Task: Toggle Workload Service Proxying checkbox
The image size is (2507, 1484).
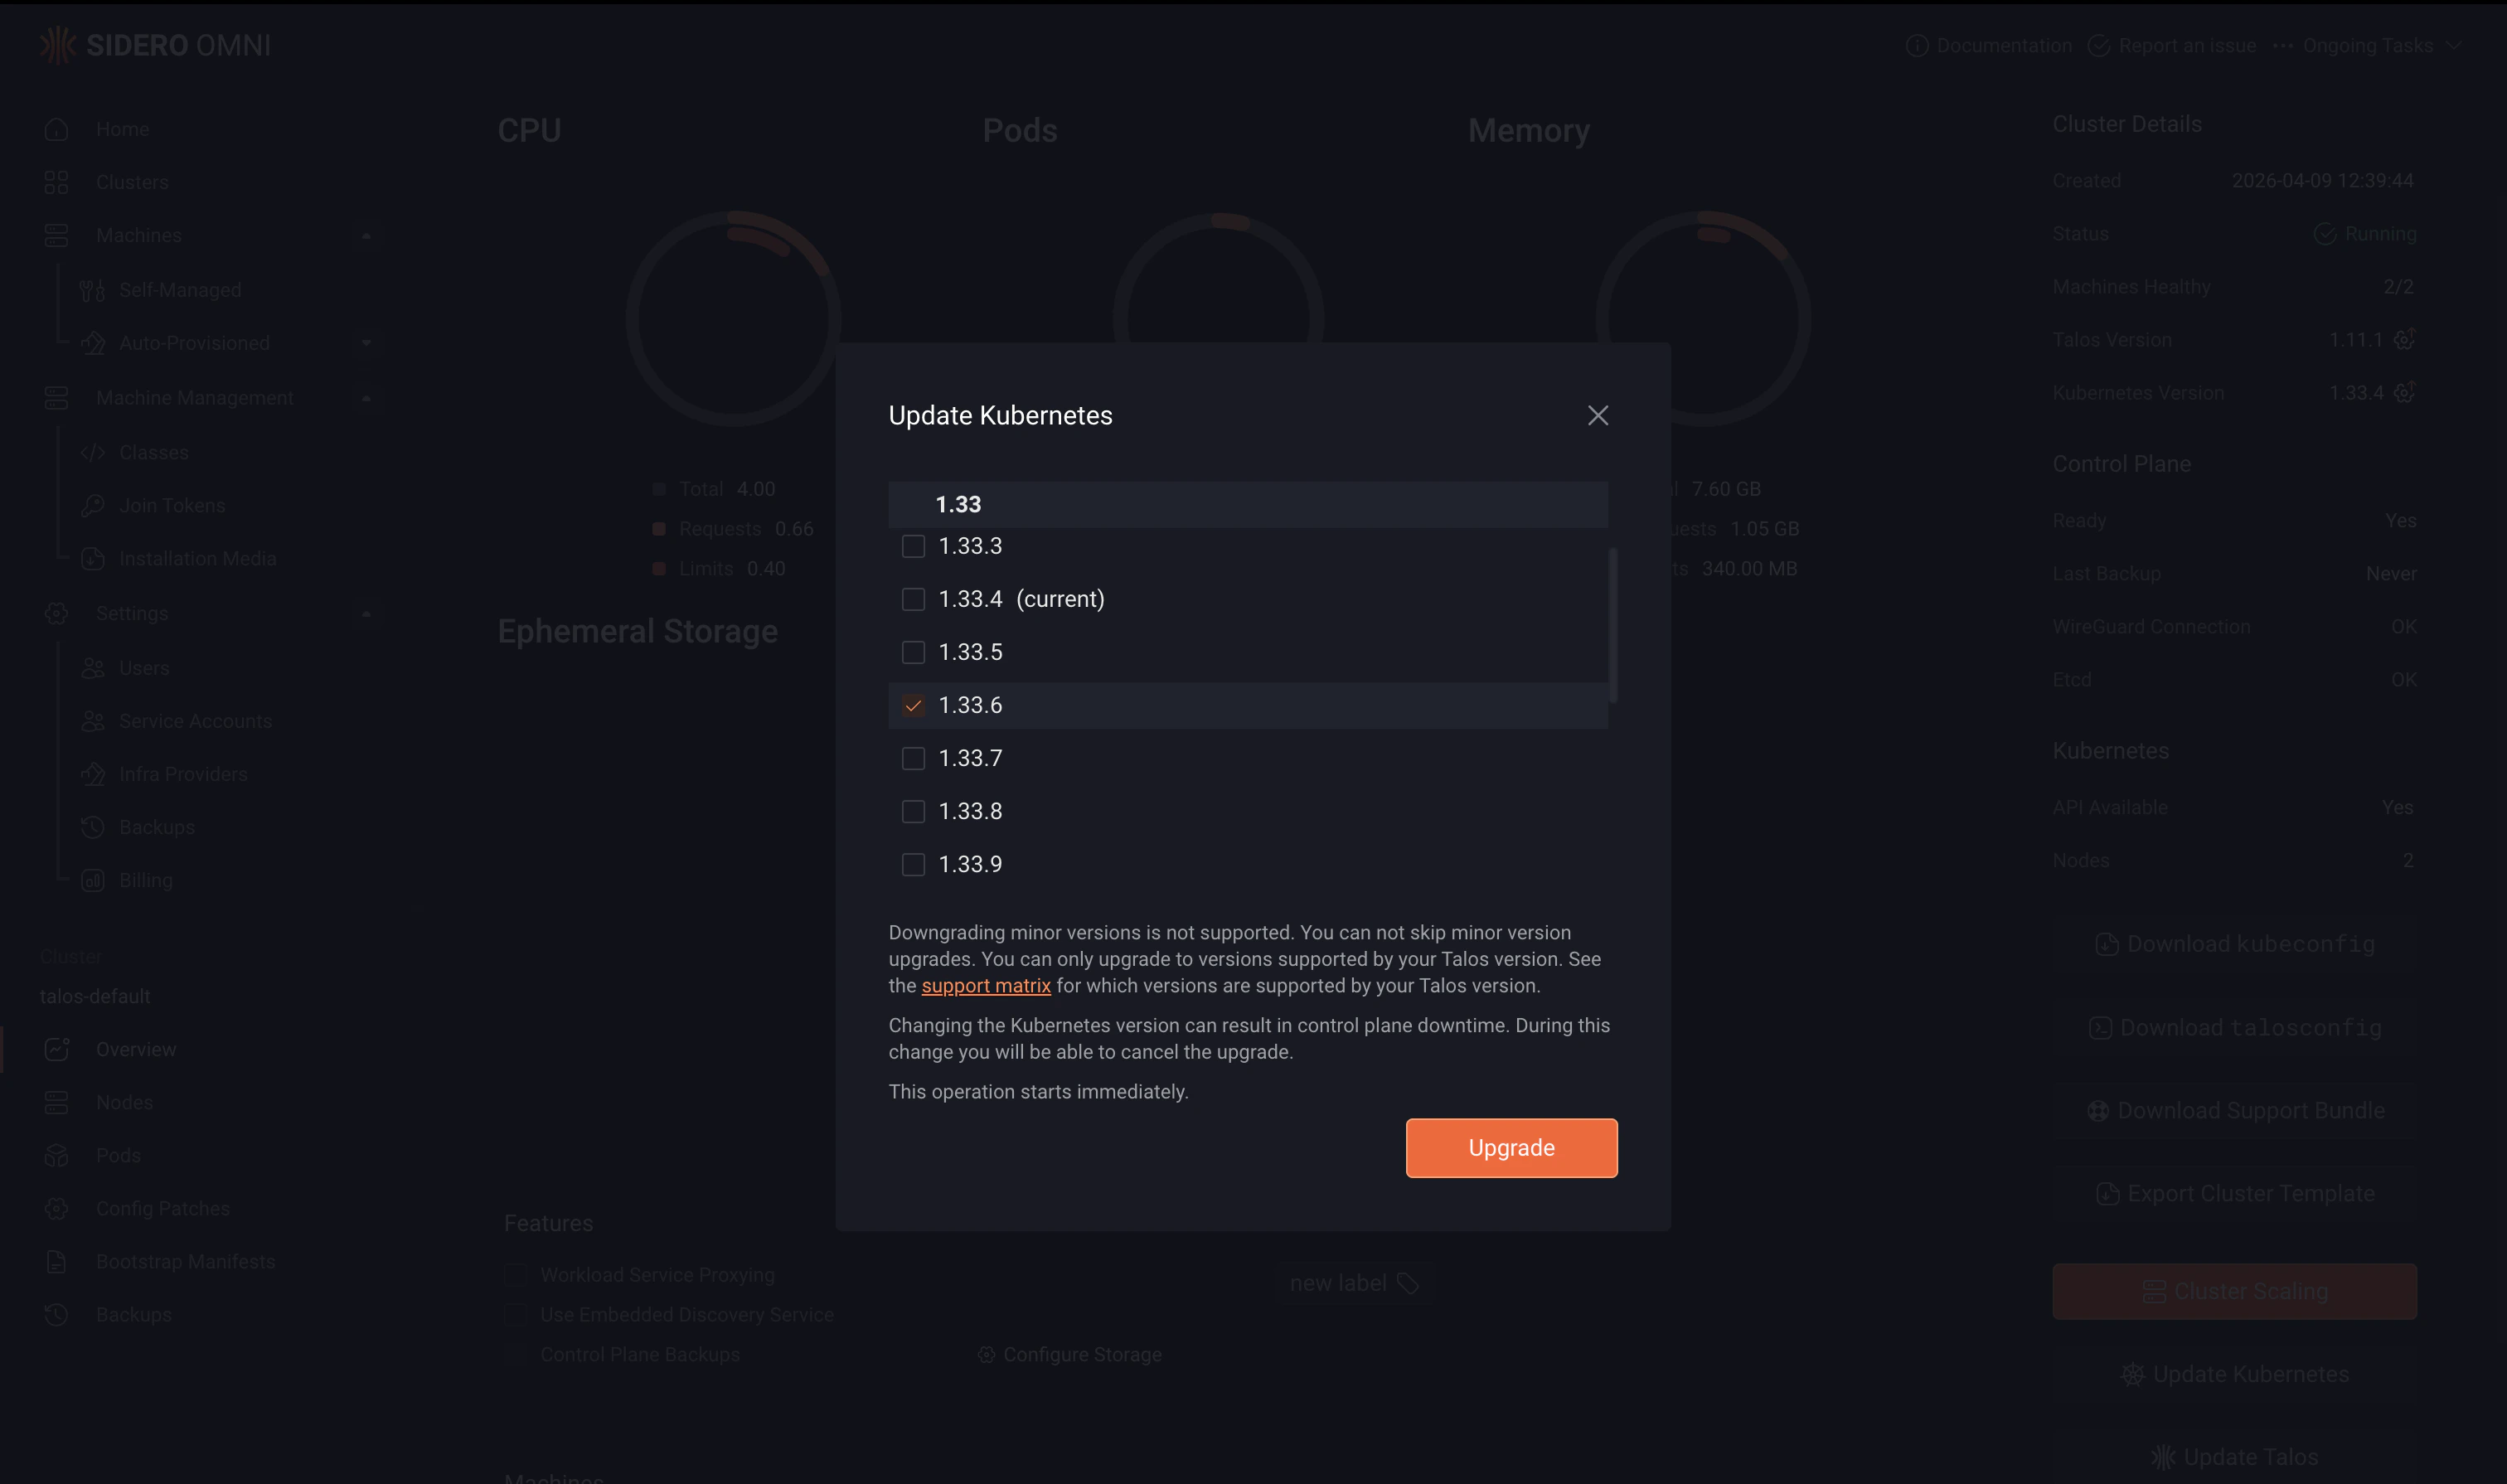Action: (x=516, y=1275)
